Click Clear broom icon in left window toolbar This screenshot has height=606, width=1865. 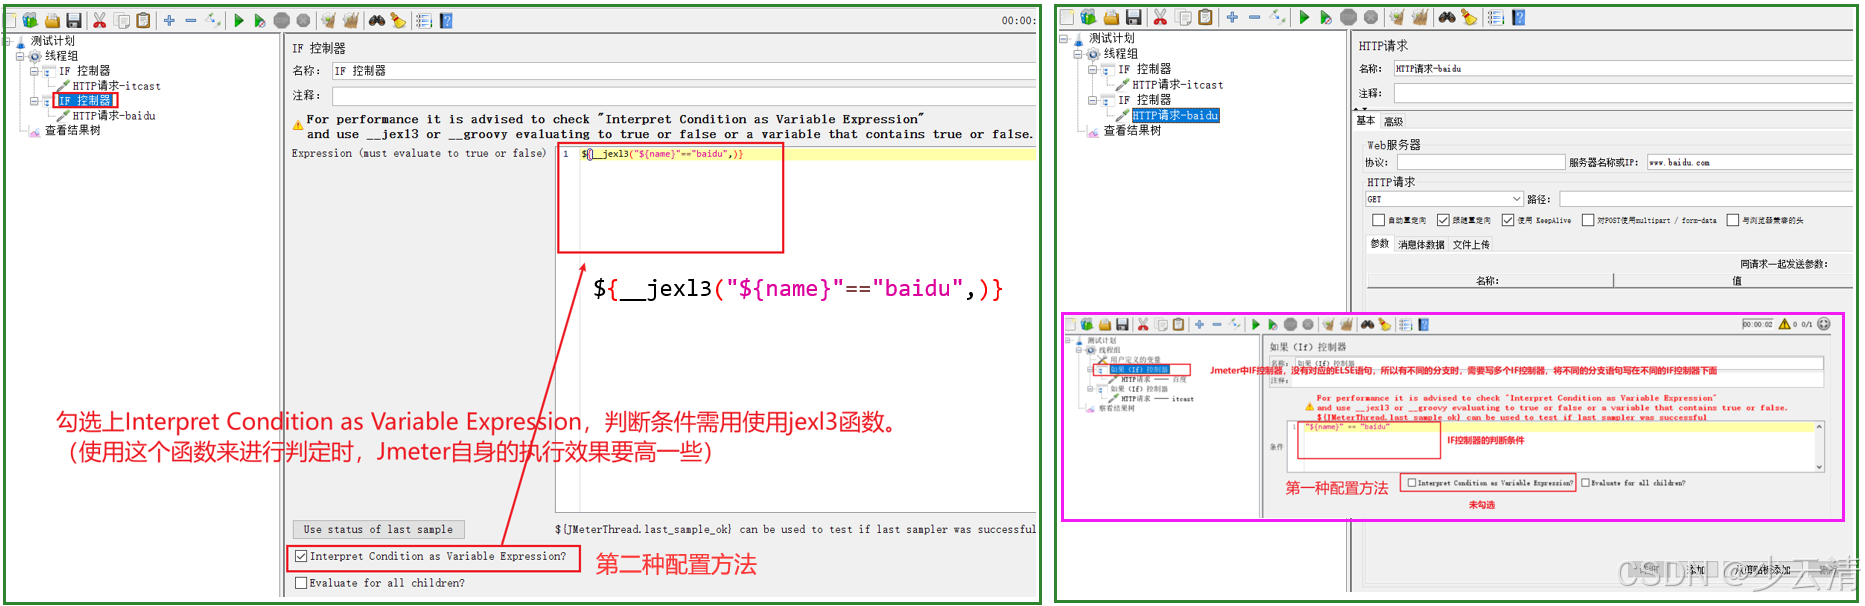point(328,20)
